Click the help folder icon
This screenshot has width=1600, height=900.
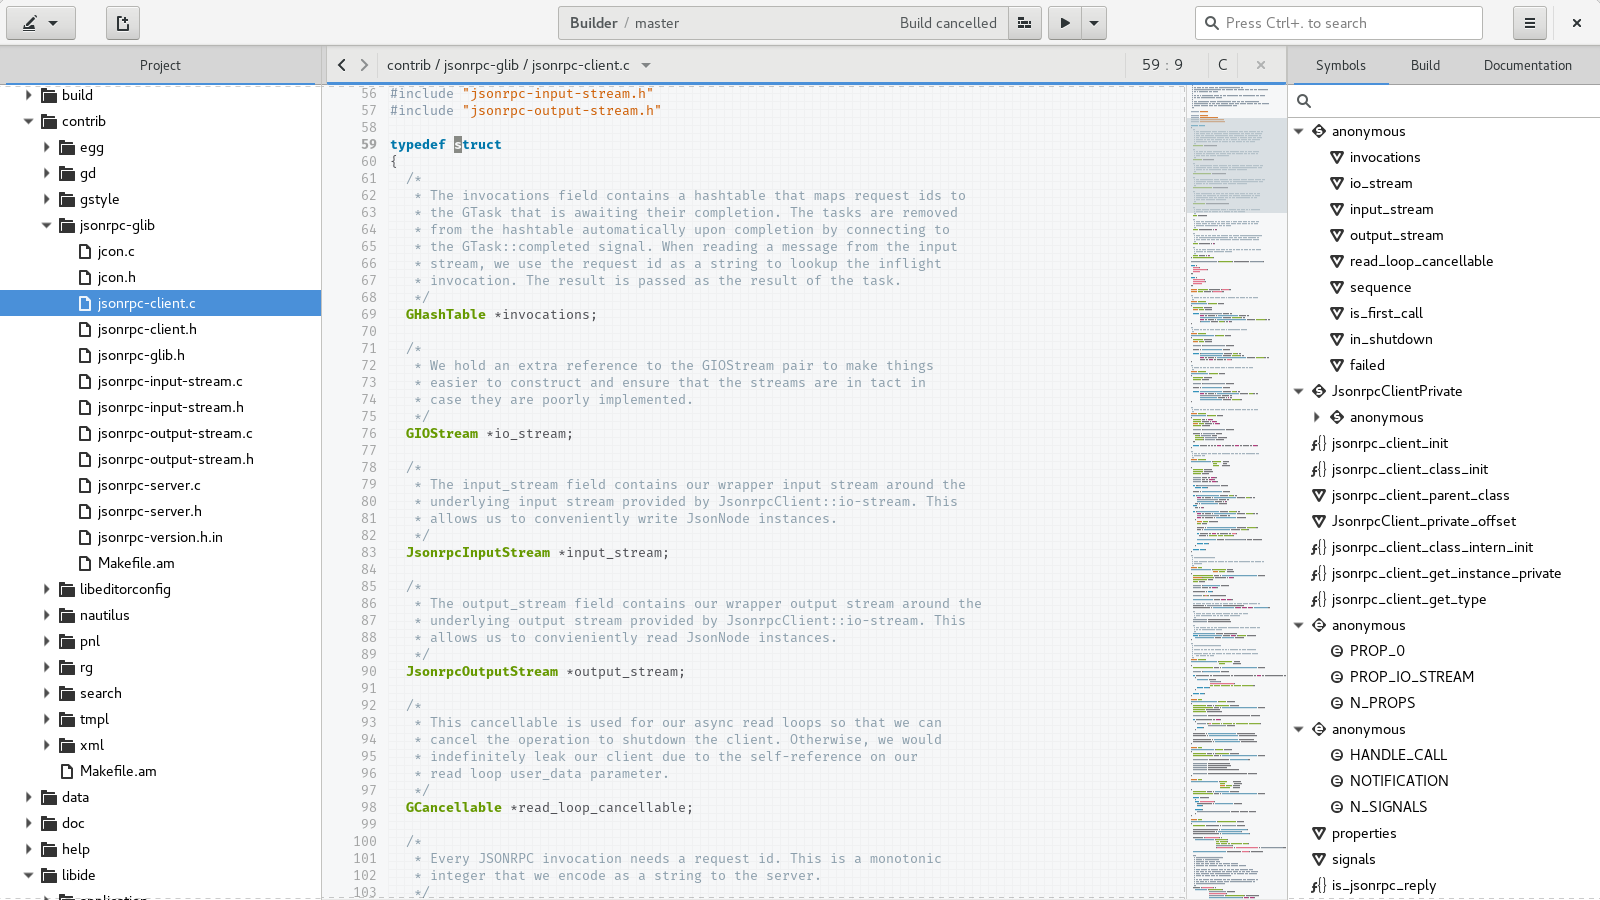(49, 849)
